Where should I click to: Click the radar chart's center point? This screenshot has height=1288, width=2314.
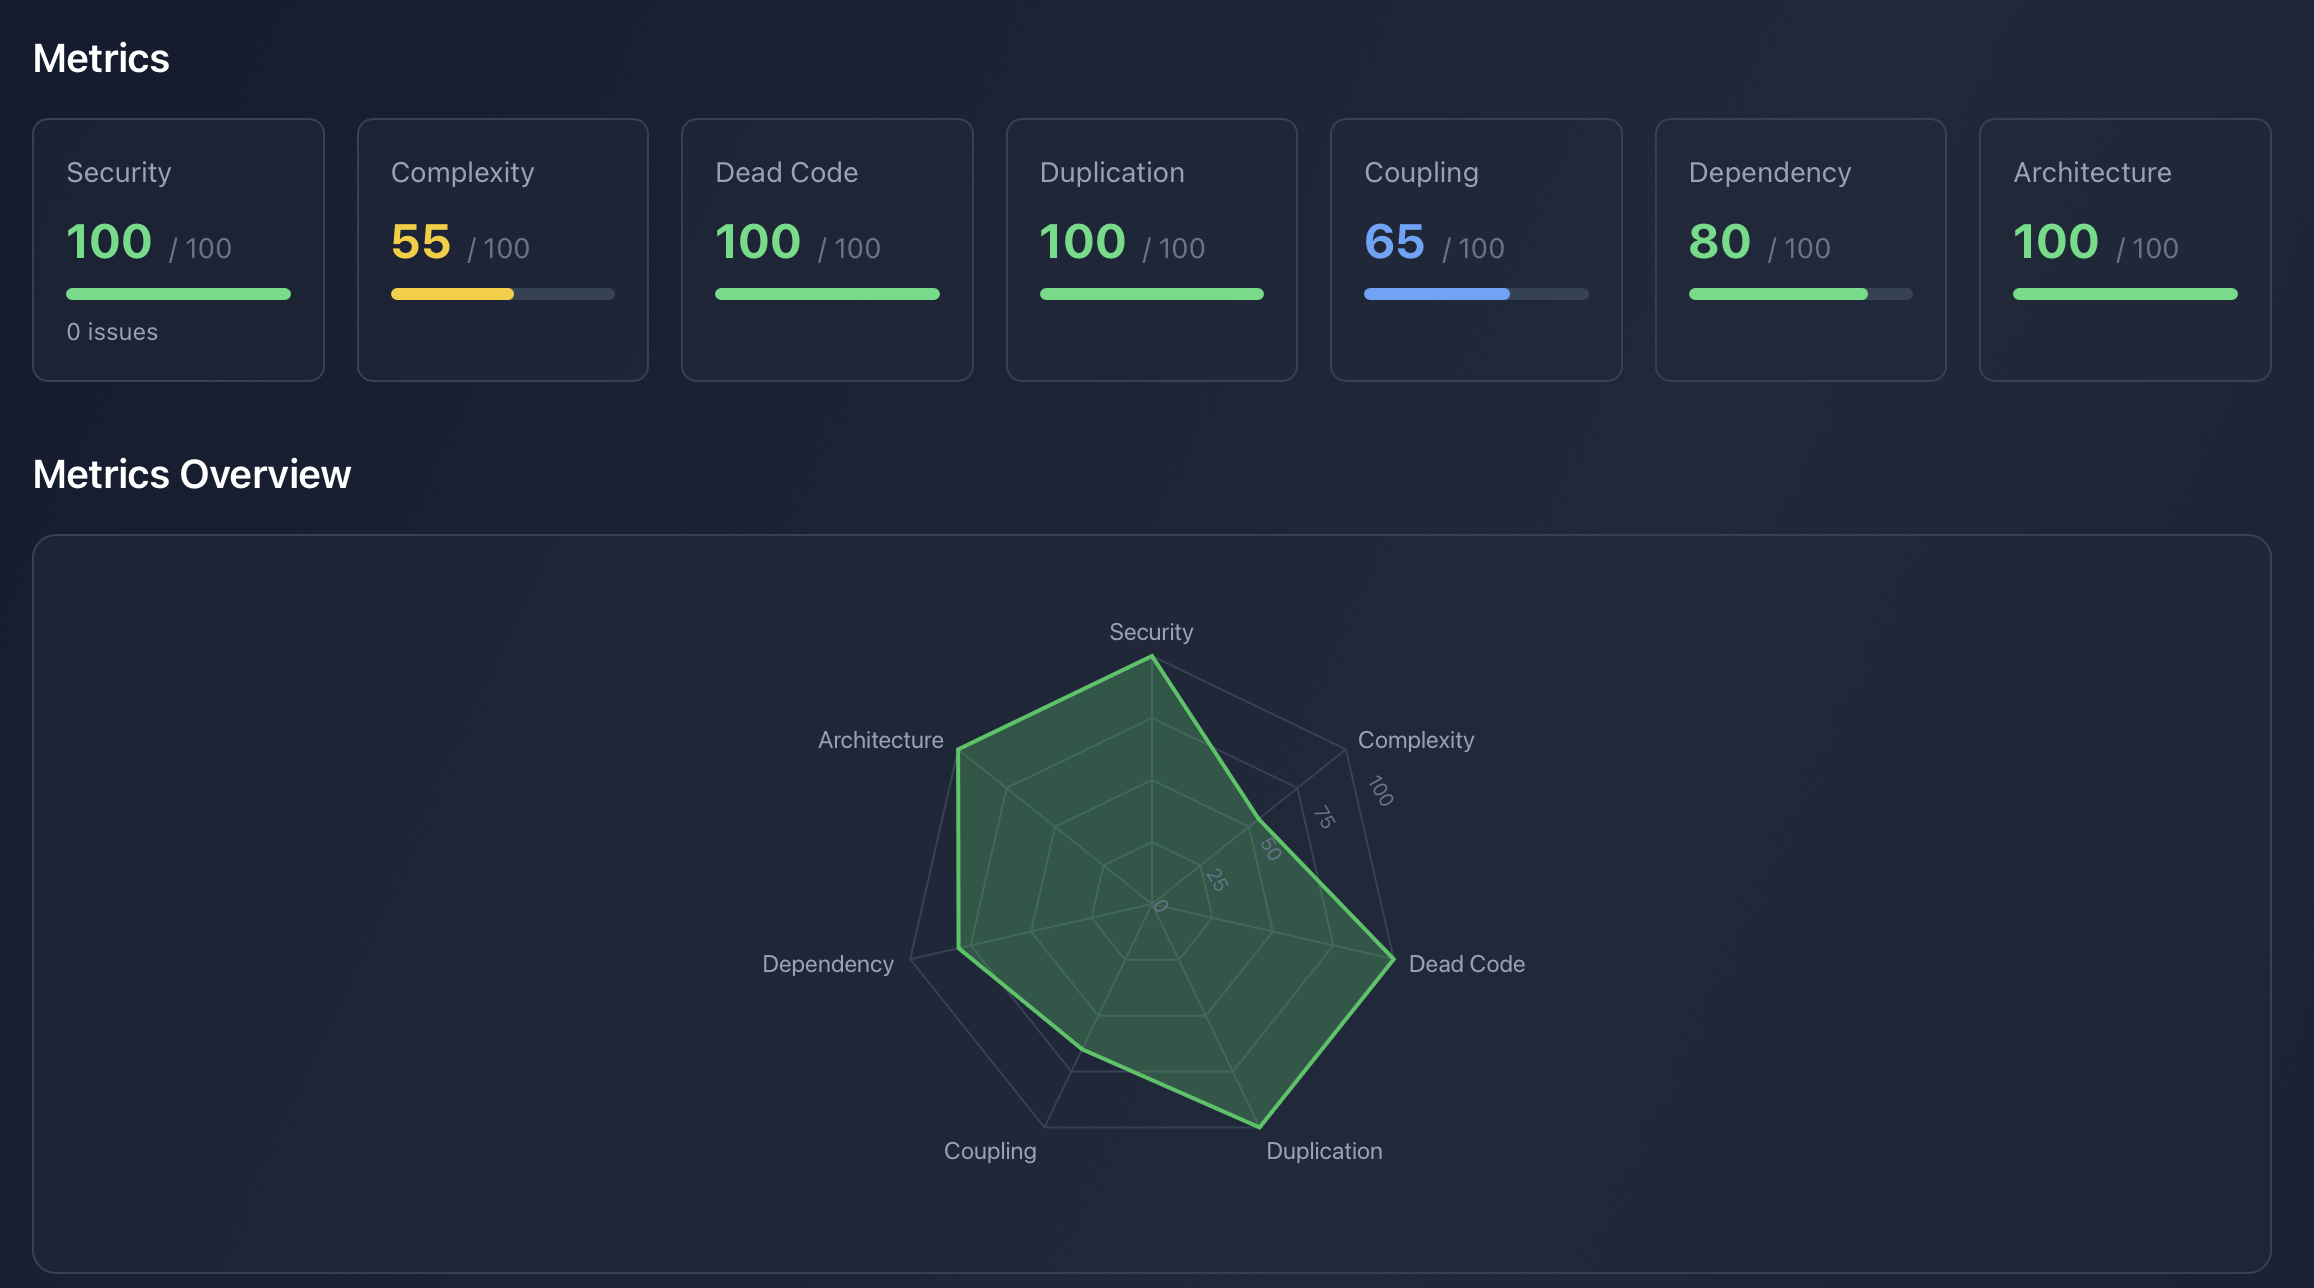click(x=1152, y=905)
